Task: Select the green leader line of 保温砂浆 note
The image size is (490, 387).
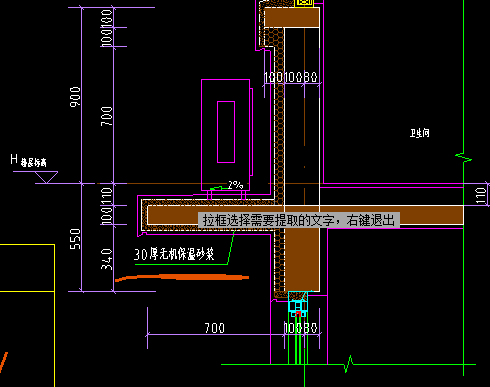Action: tap(185, 248)
